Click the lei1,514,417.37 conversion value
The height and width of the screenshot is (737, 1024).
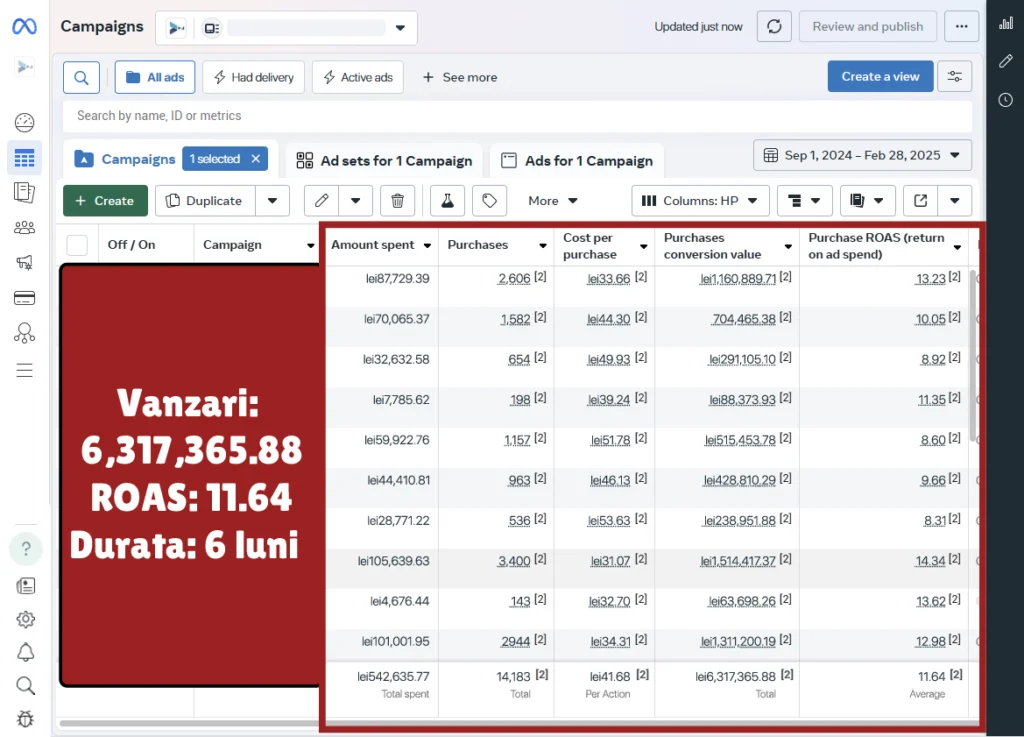[x=738, y=561]
